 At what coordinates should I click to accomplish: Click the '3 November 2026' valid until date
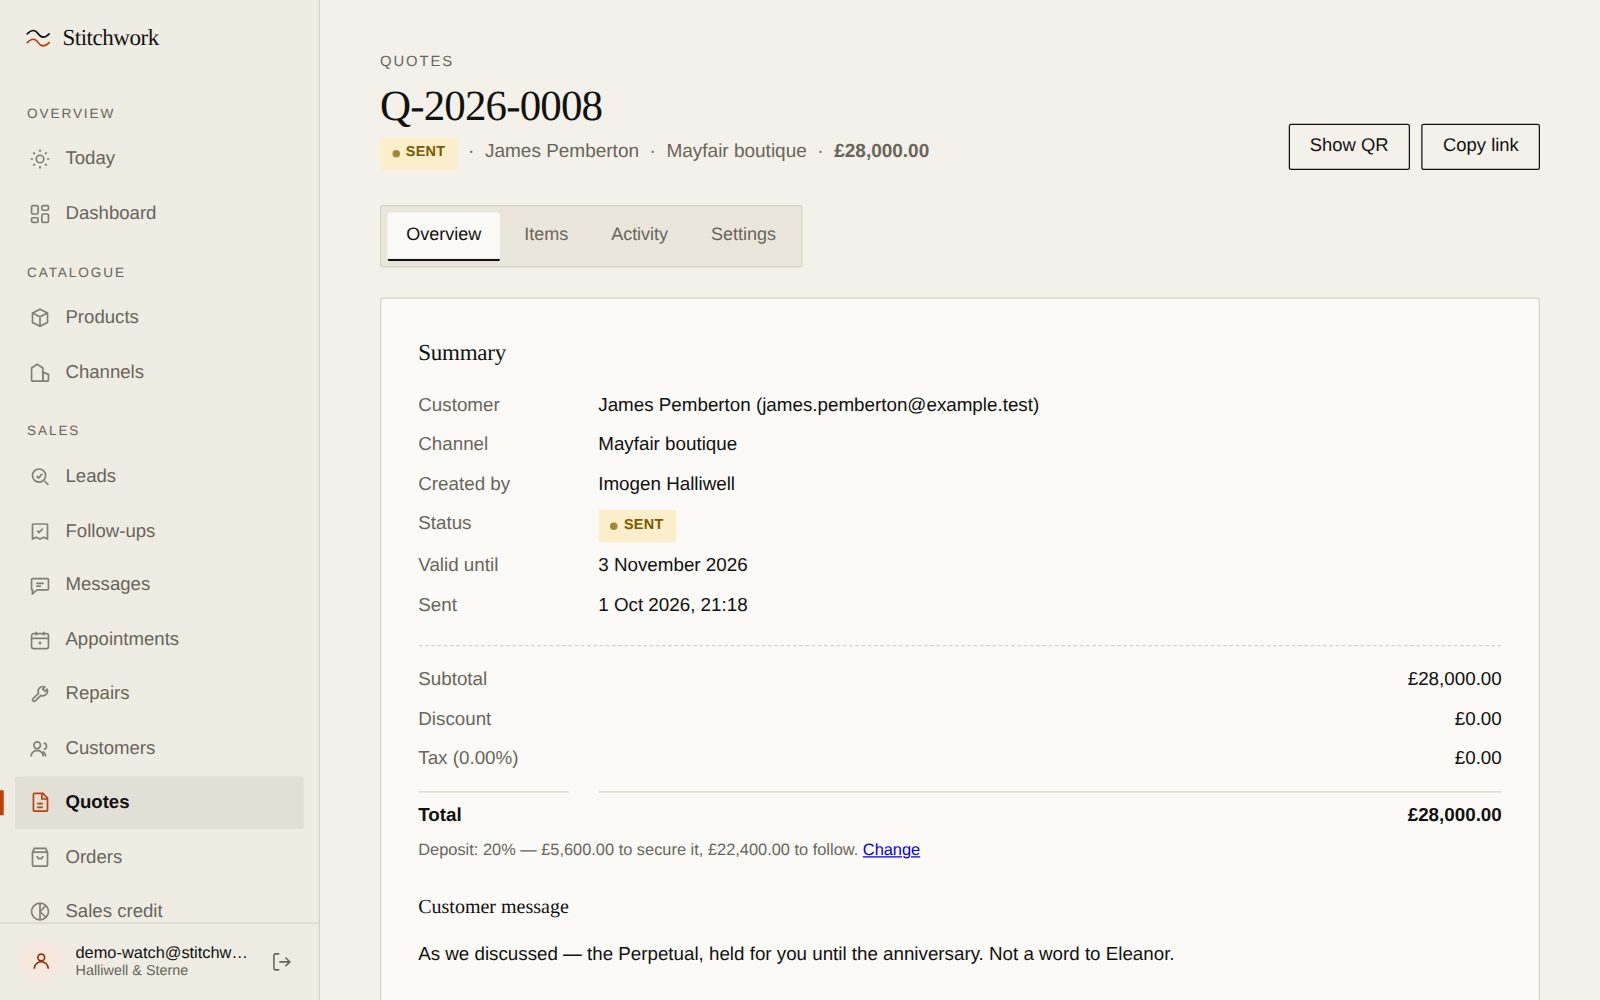coord(673,565)
